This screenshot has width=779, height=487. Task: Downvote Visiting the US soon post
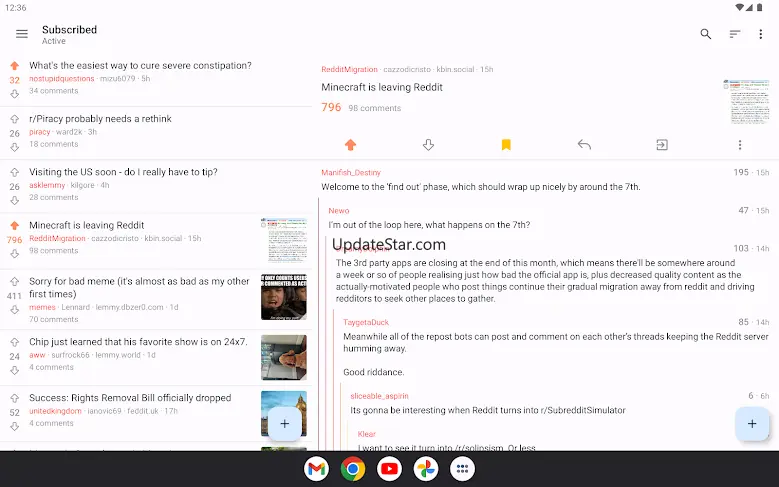[x=14, y=200]
